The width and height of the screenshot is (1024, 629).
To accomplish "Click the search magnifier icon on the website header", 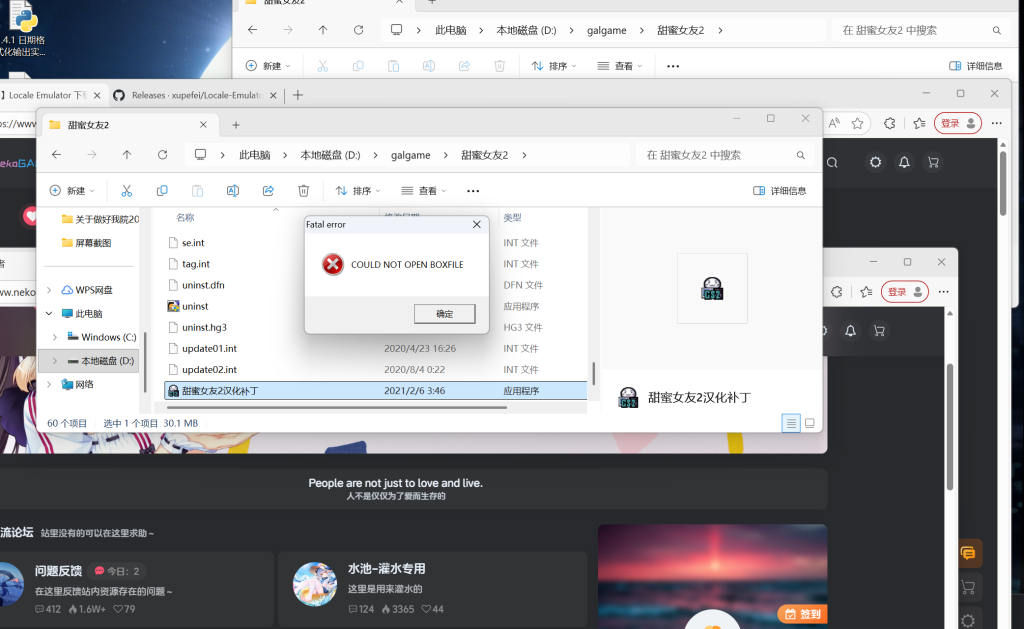I will (x=833, y=162).
